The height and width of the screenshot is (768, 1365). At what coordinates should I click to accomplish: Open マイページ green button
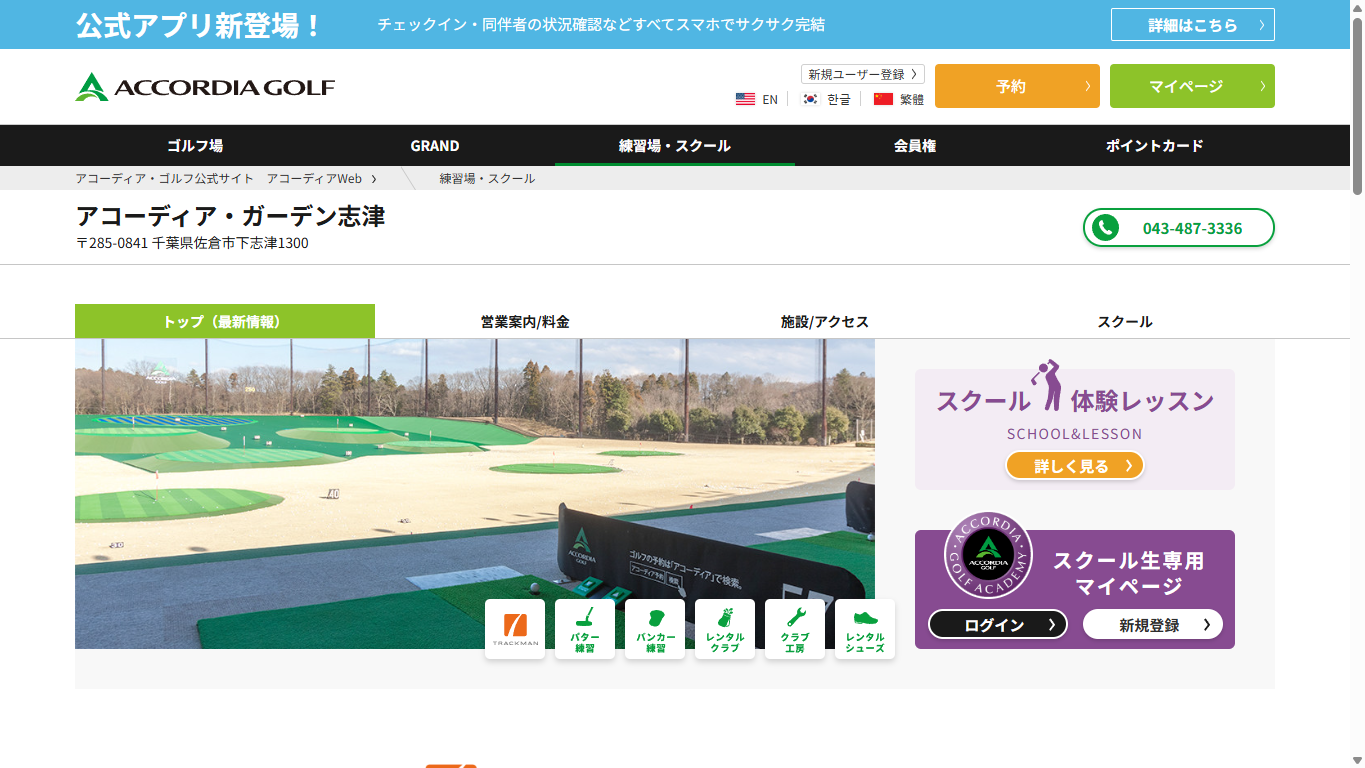[x=1192, y=86]
